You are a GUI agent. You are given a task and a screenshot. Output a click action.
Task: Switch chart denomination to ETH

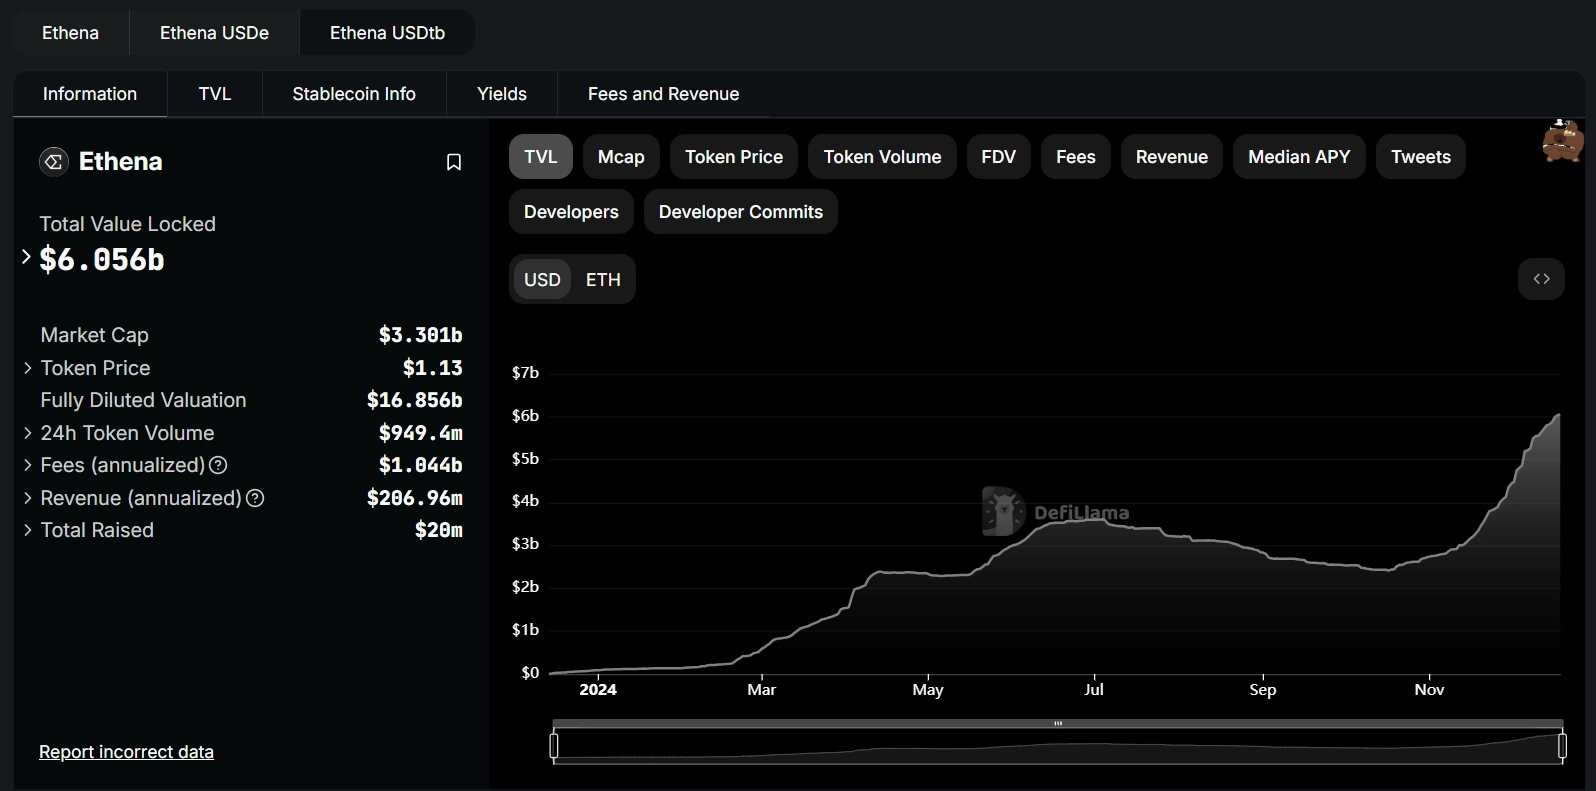pos(603,280)
